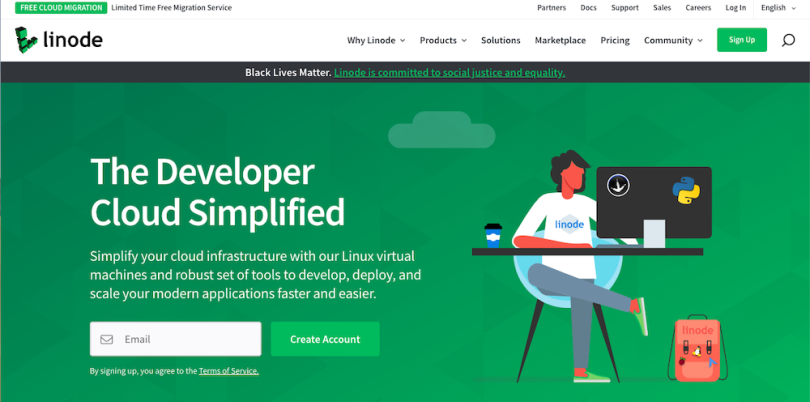This screenshot has width=810, height=402.
Task: Click the round black badge on the monitor
Action: coord(618,185)
